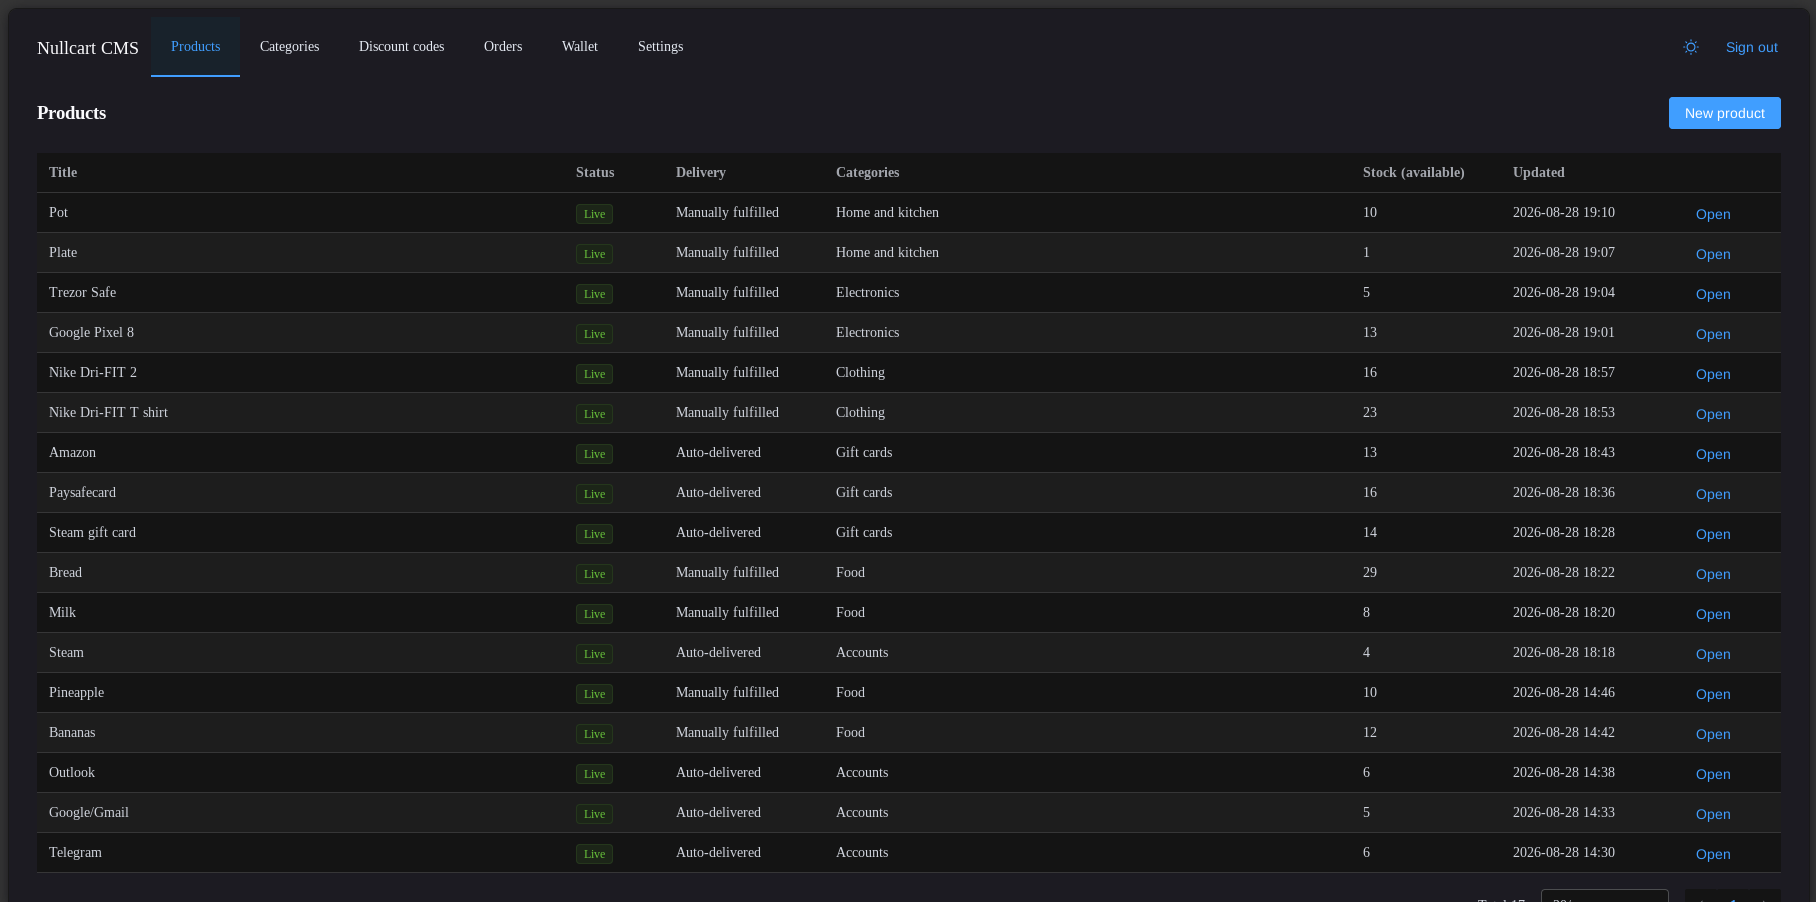Click Auto-delivered in the Amazon row
This screenshot has height=902, width=1816.
coord(718,452)
